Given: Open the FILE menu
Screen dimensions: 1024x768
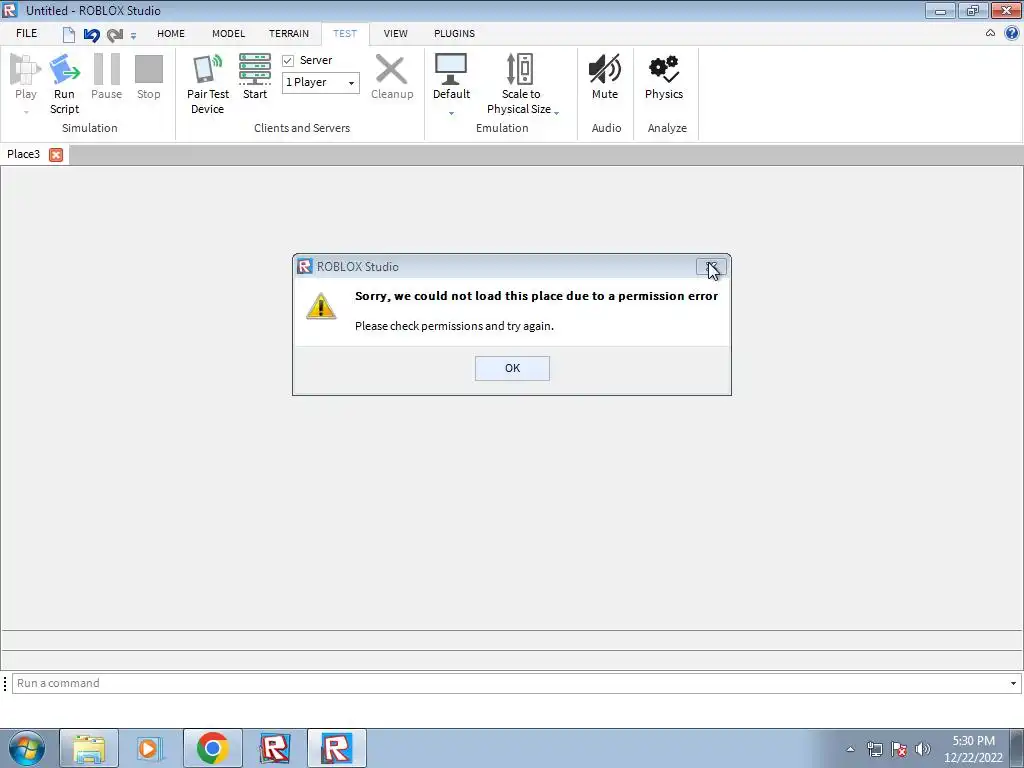Looking at the screenshot, I should (27, 33).
